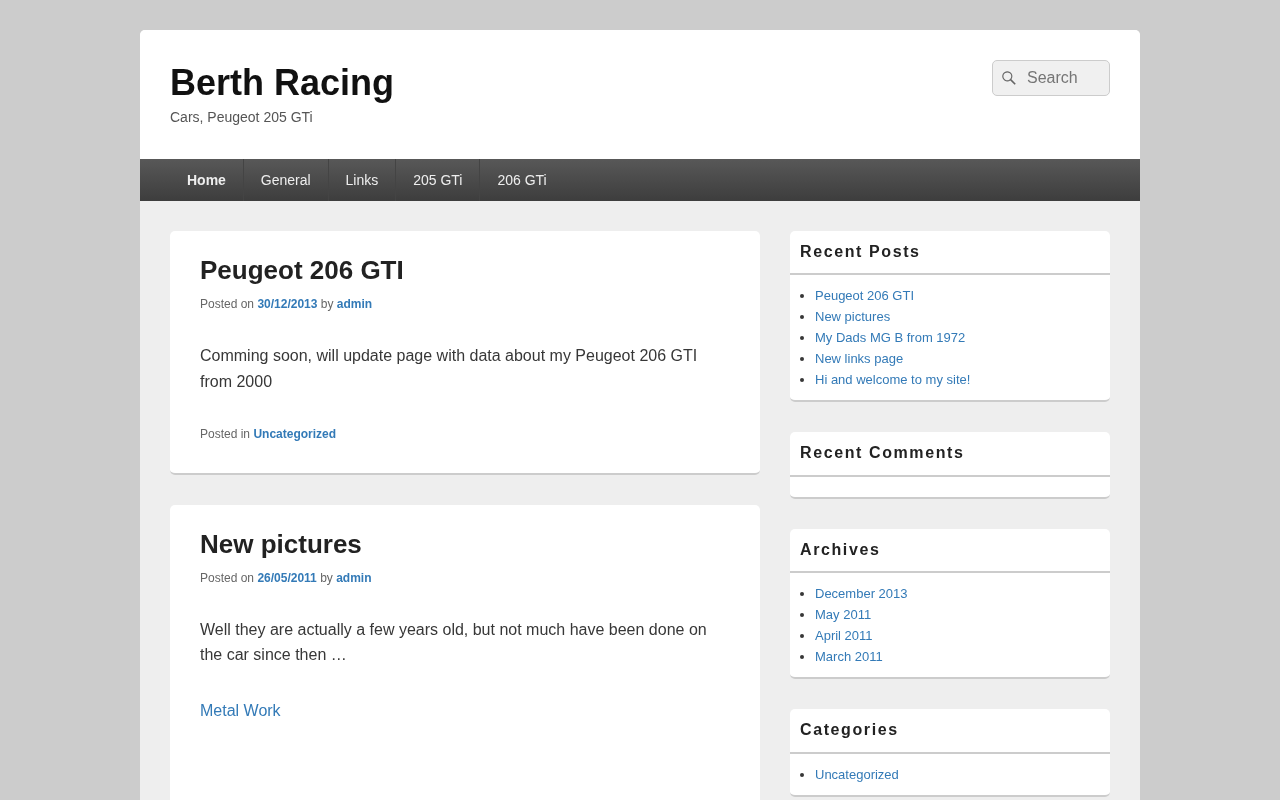The height and width of the screenshot is (800, 1280).
Task: Click the search magnifier icon
Action: click(x=1009, y=78)
